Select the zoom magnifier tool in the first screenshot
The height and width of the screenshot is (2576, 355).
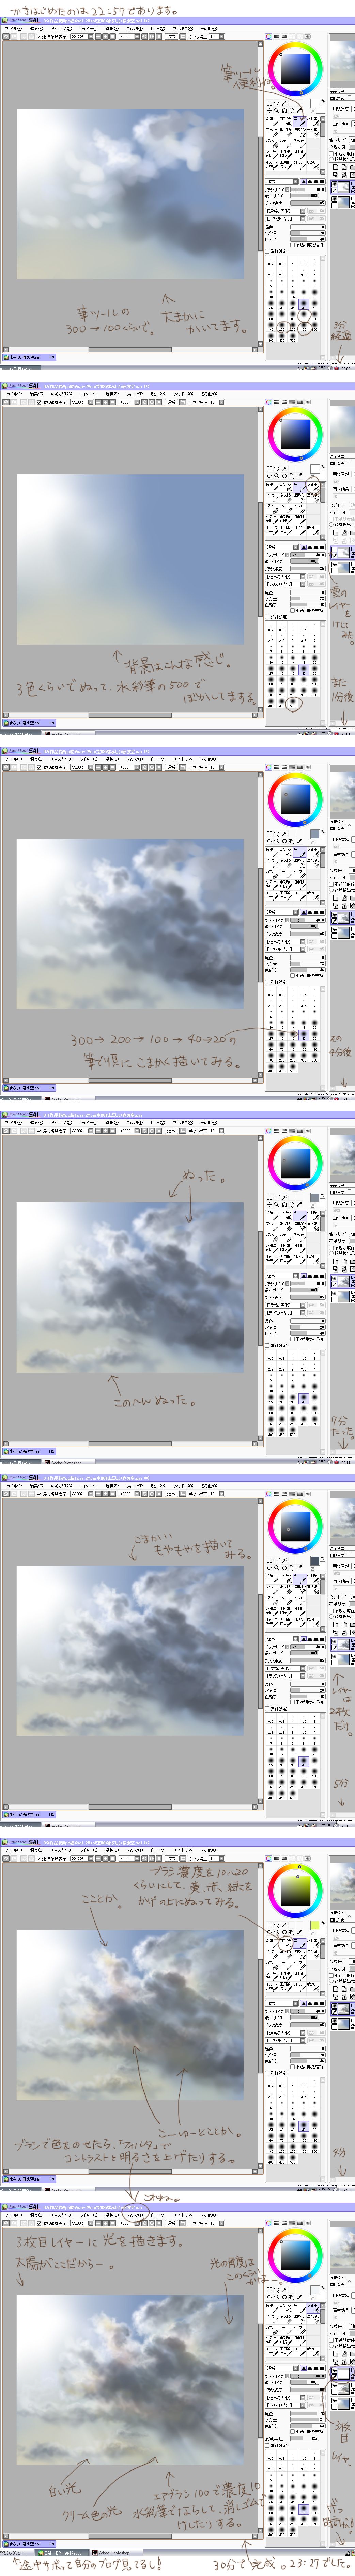click(277, 111)
